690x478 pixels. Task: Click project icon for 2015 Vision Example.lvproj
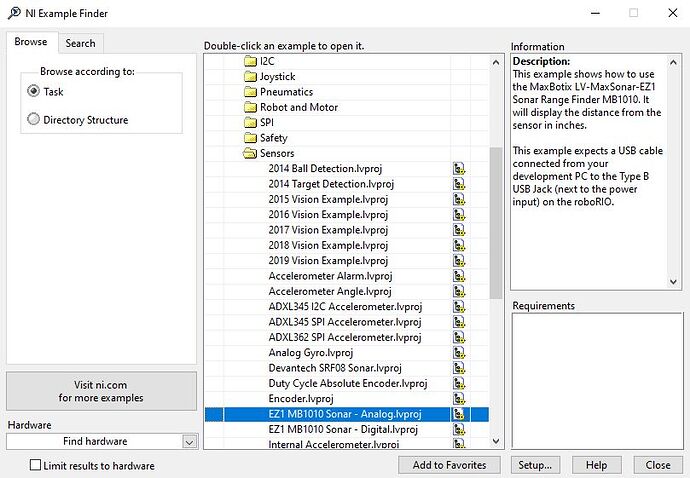[x=459, y=199]
